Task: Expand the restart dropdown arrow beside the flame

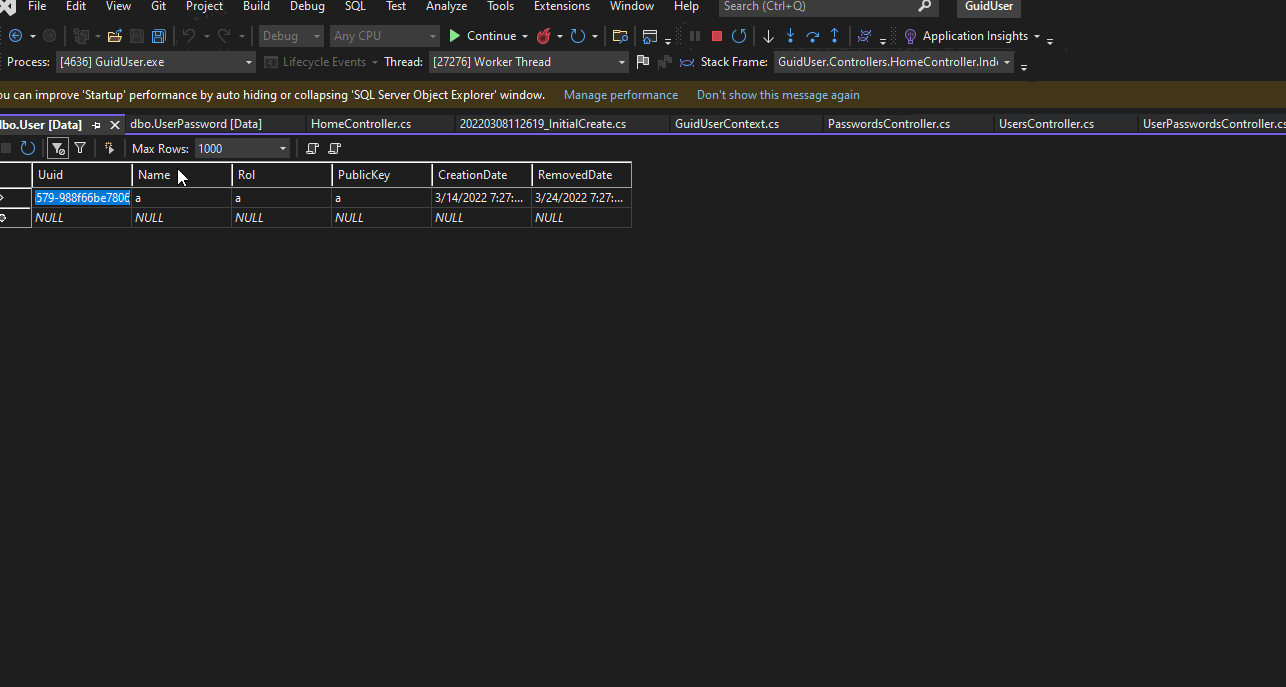Action: (595, 37)
